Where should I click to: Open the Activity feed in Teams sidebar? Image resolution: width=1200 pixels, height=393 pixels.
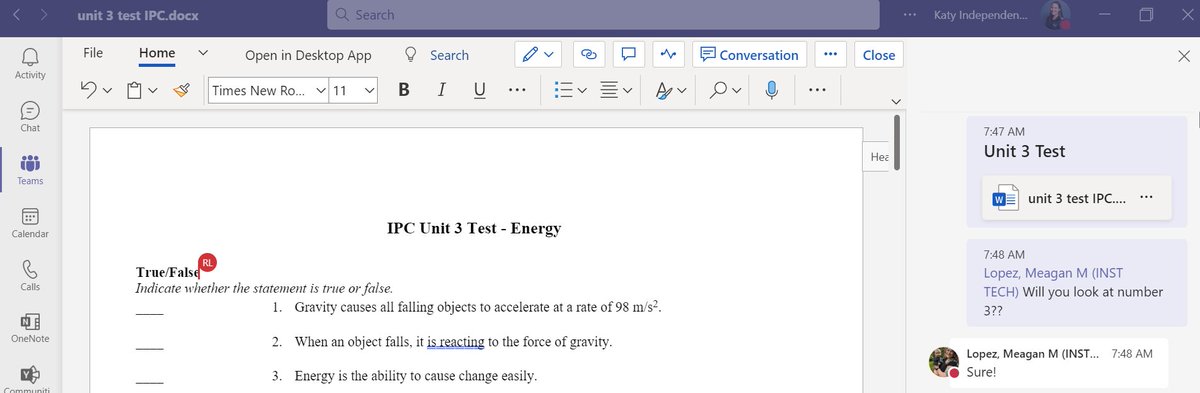pyautogui.click(x=30, y=62)
